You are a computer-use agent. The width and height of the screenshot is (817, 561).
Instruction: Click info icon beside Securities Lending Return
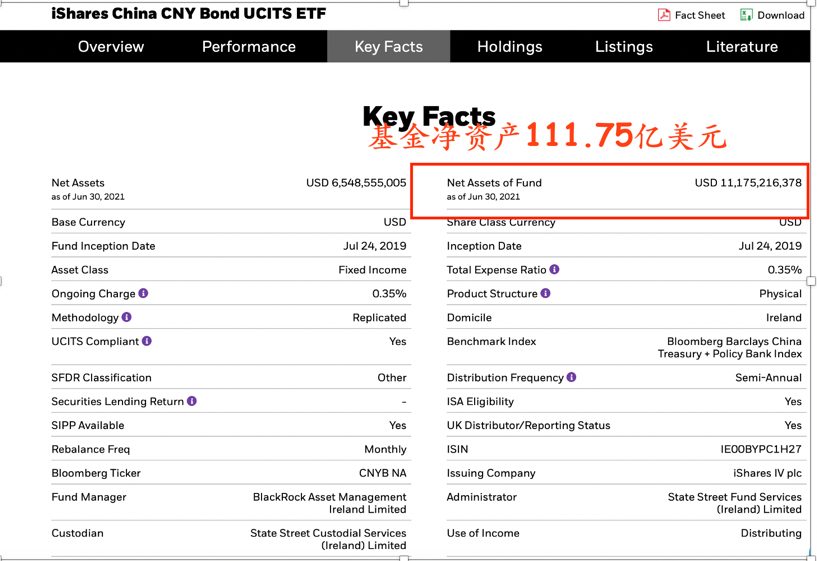click(x=192, y=401)
